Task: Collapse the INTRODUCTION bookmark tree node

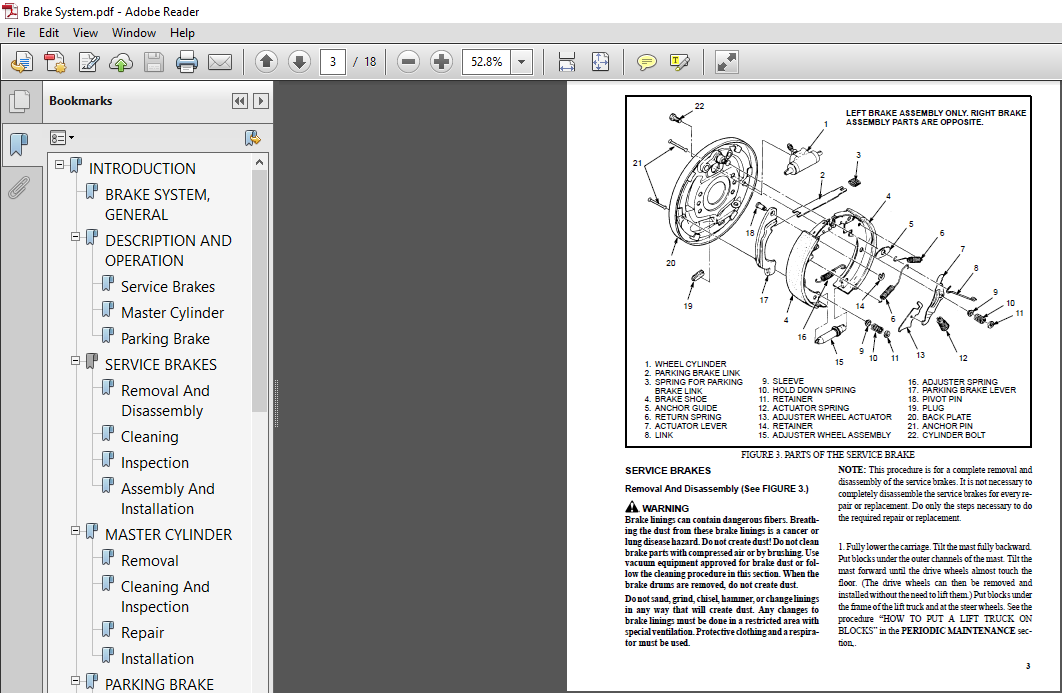Action: (60, 165)
